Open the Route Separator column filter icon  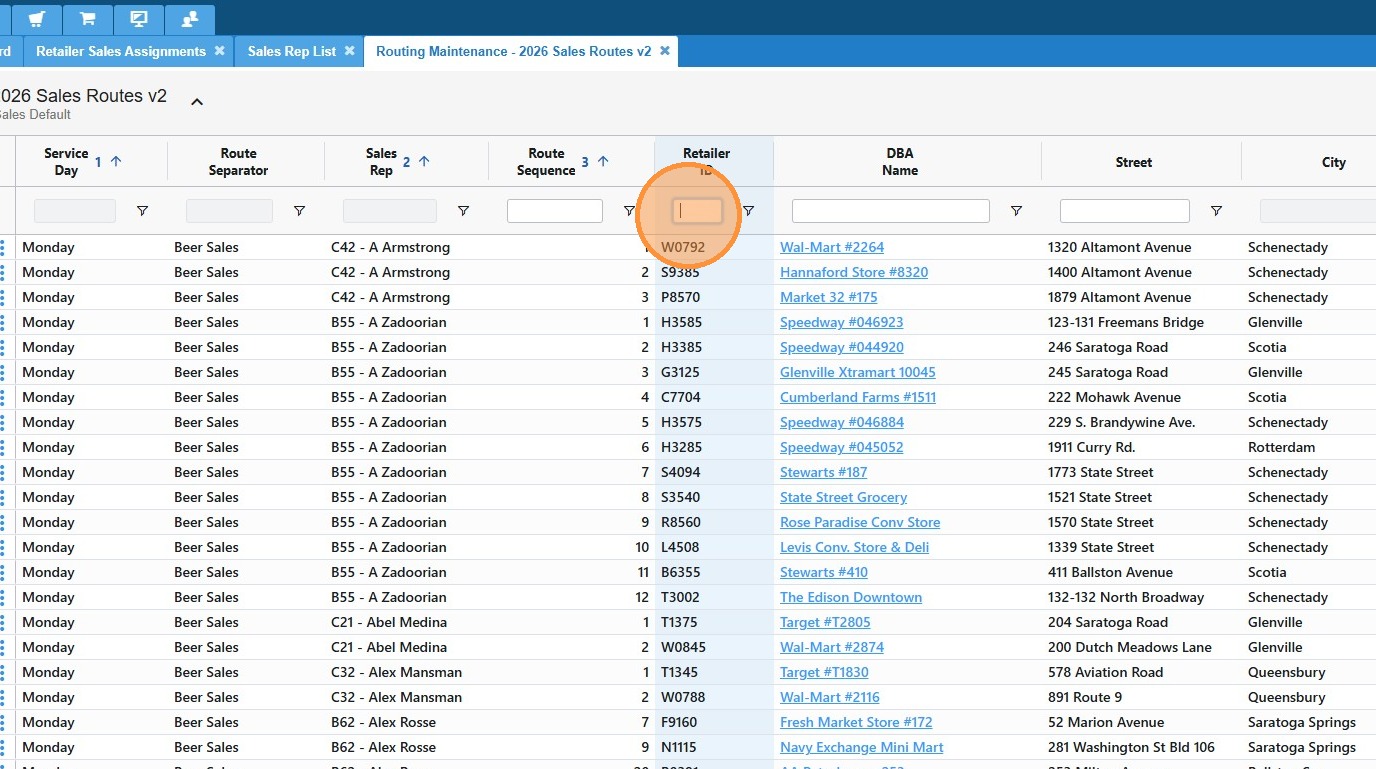(299, 211)
